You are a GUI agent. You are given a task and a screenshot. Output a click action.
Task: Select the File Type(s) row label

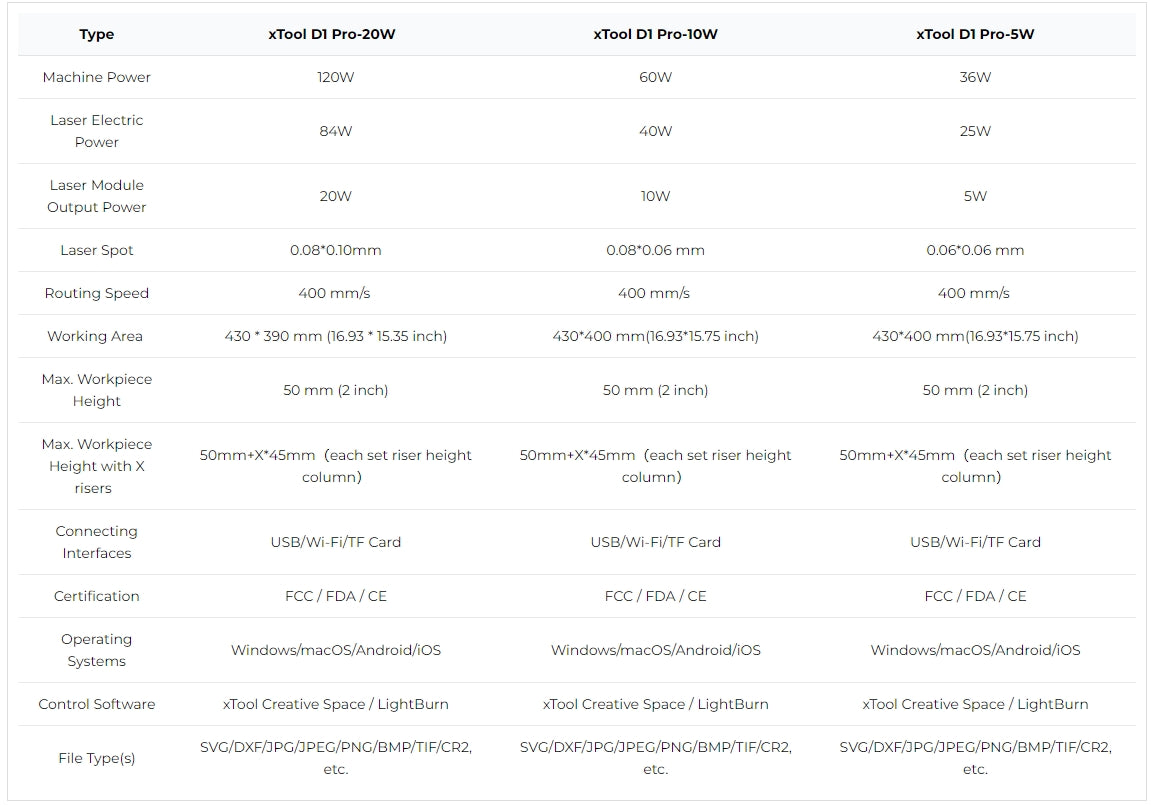point(97,758)
